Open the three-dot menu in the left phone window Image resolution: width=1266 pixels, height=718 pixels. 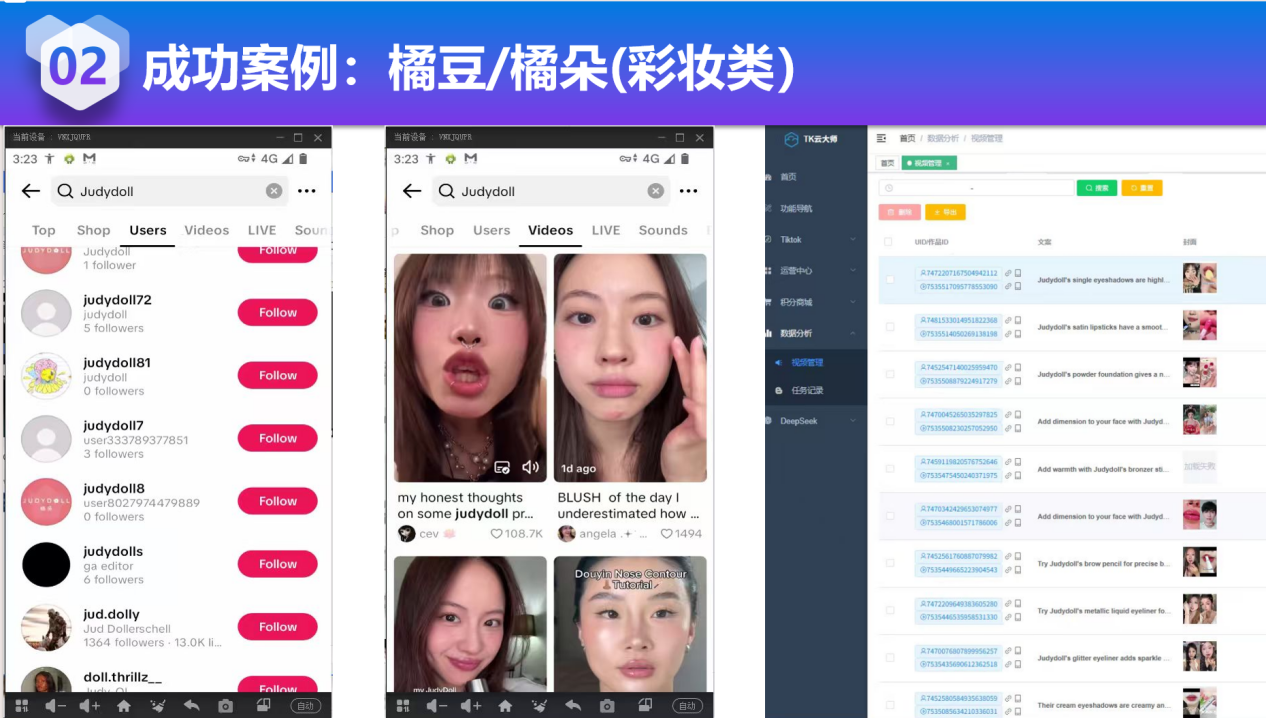307,191
